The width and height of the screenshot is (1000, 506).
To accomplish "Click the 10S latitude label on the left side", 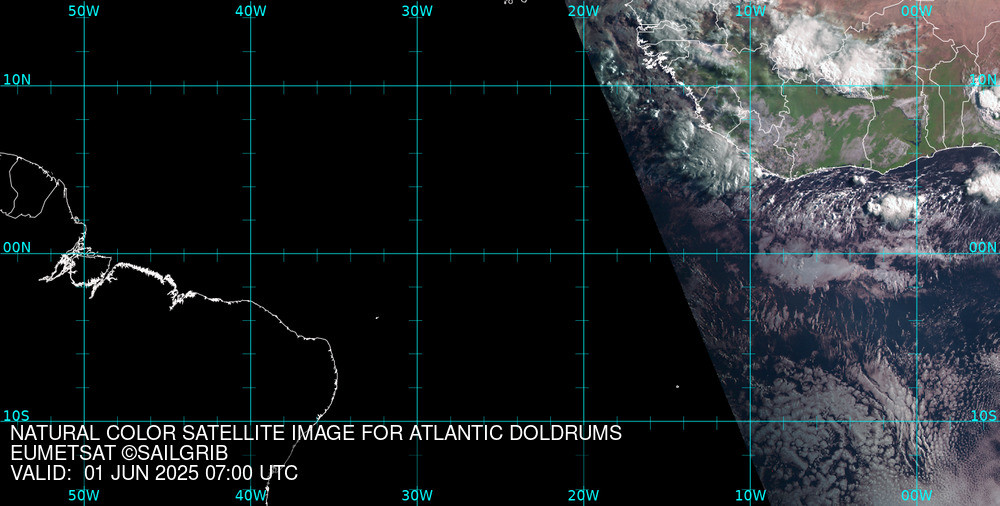I will [17, 416].
